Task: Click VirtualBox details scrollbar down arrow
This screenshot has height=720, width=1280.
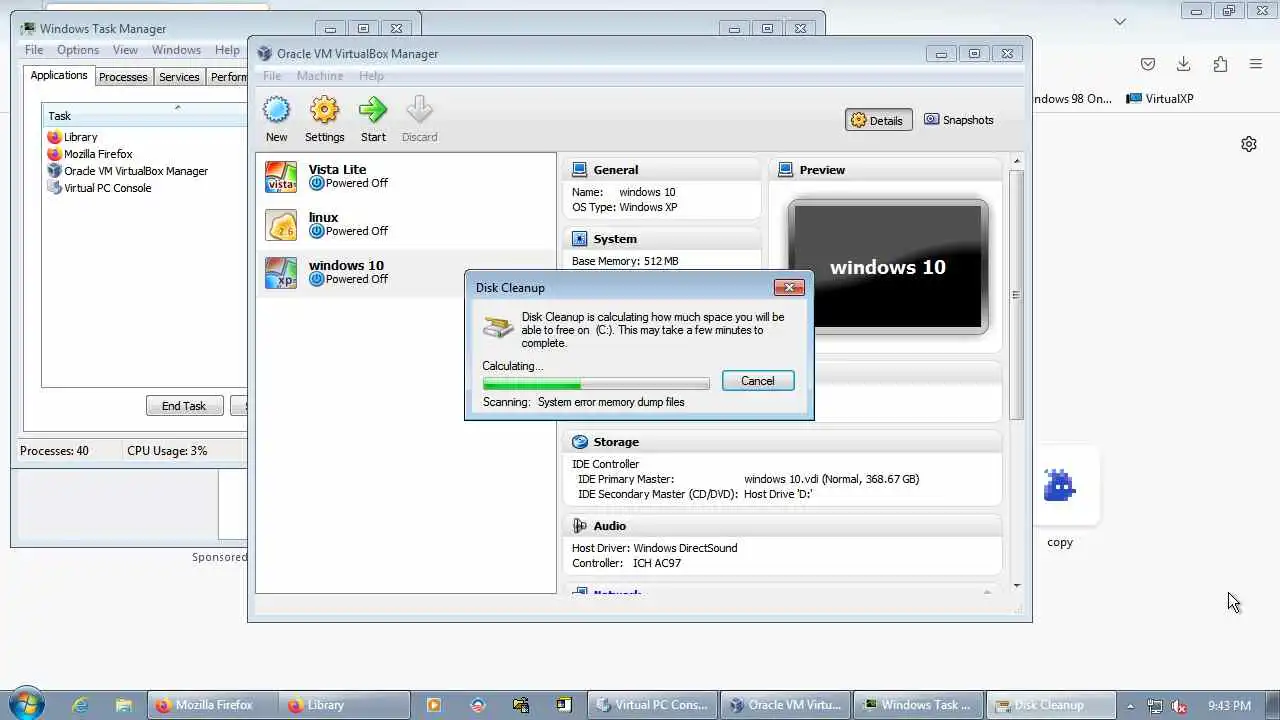Action: tap(1017, 586)
